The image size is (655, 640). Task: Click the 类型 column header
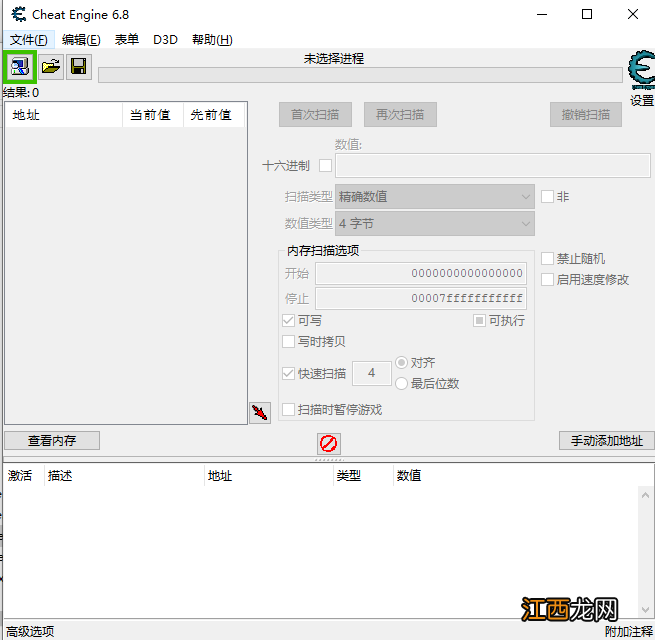(x=363, y=475)
